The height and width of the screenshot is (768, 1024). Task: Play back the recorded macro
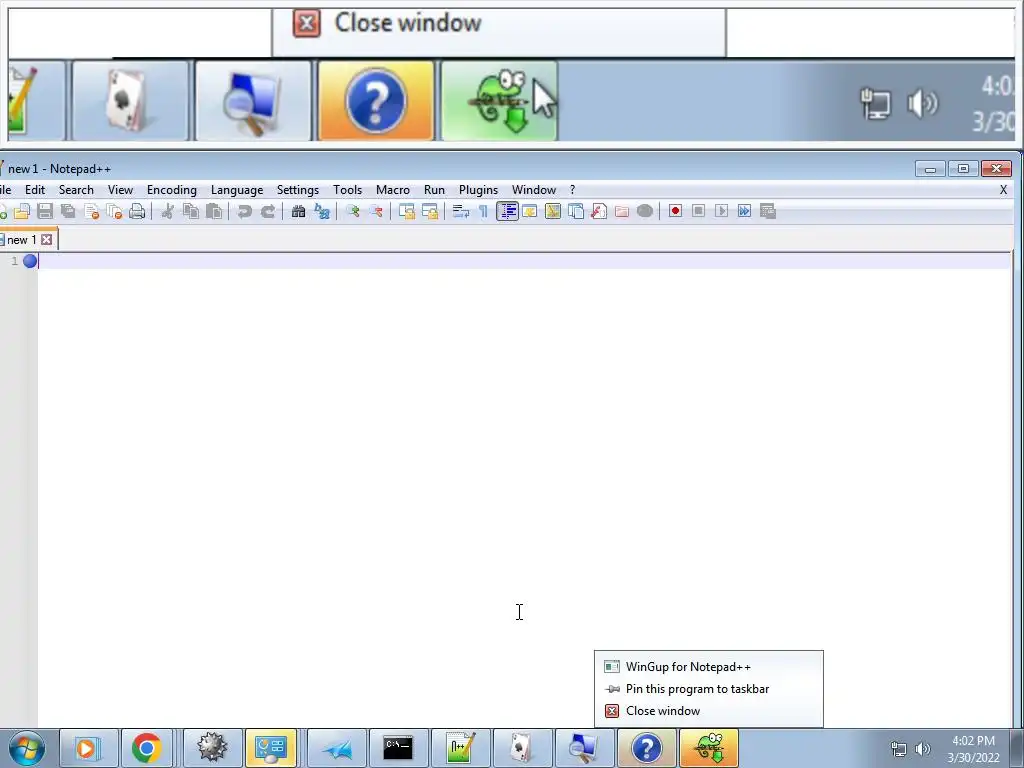coord(721,211)
